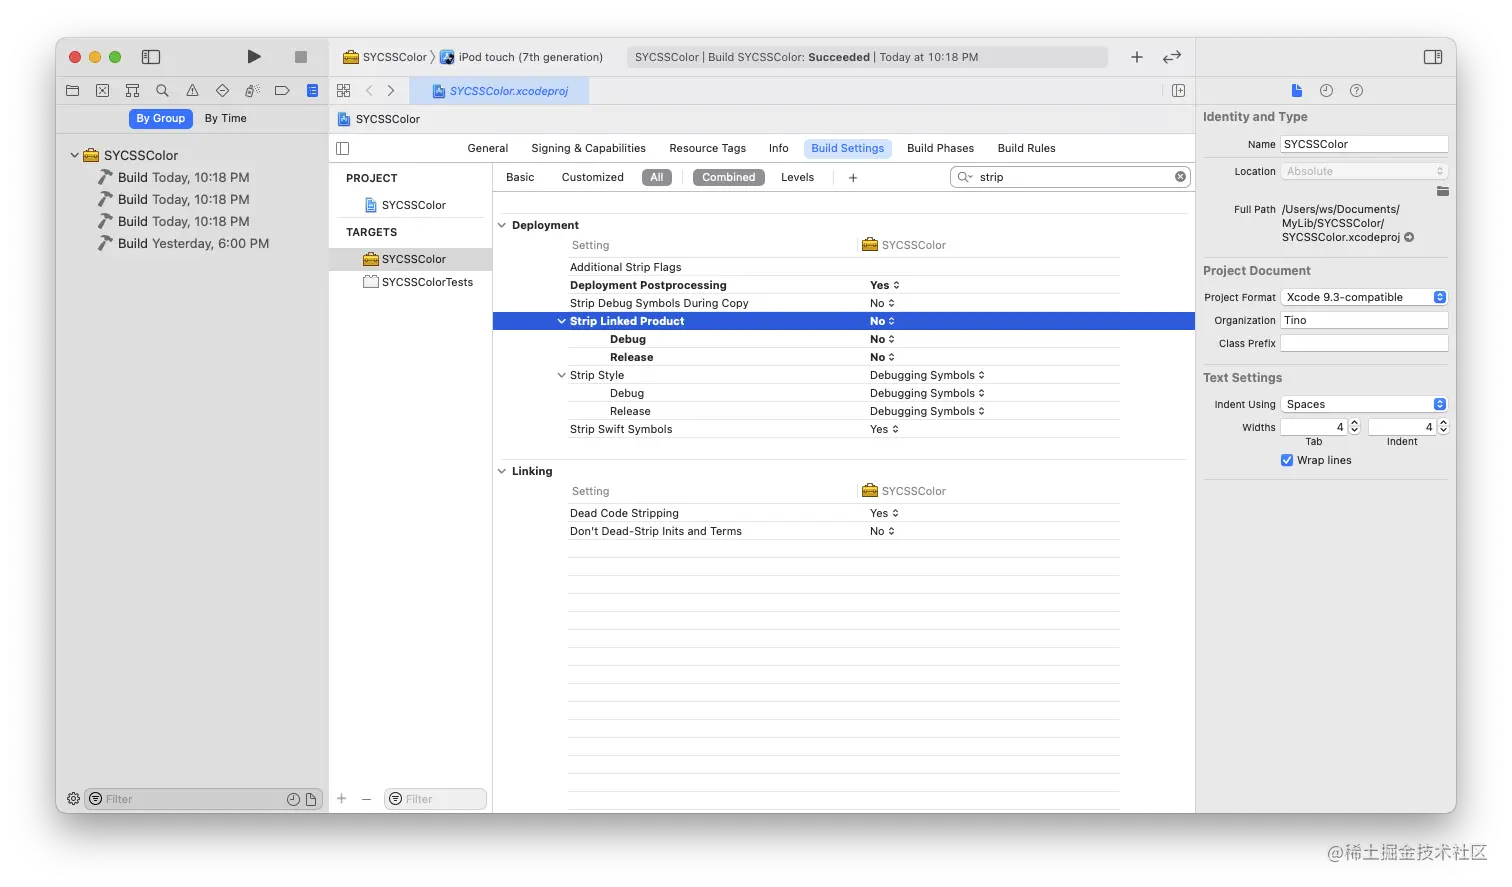Collapse the SYCSSColor report group
1512x887 pixels.
[74, 155]
